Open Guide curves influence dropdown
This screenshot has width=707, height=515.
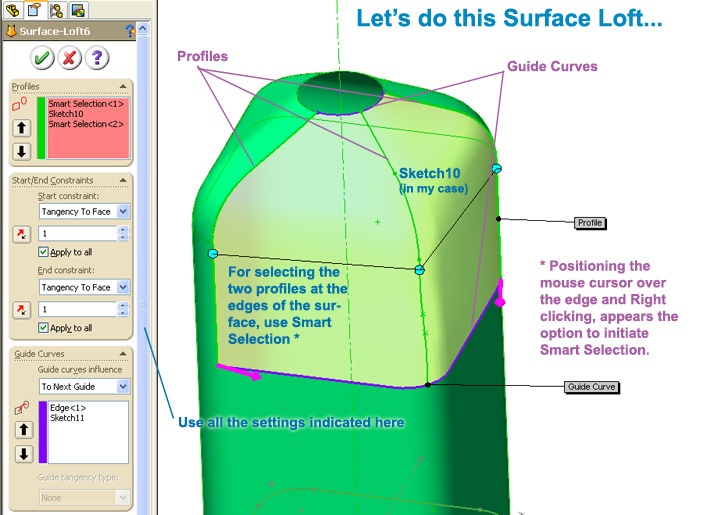123,386
